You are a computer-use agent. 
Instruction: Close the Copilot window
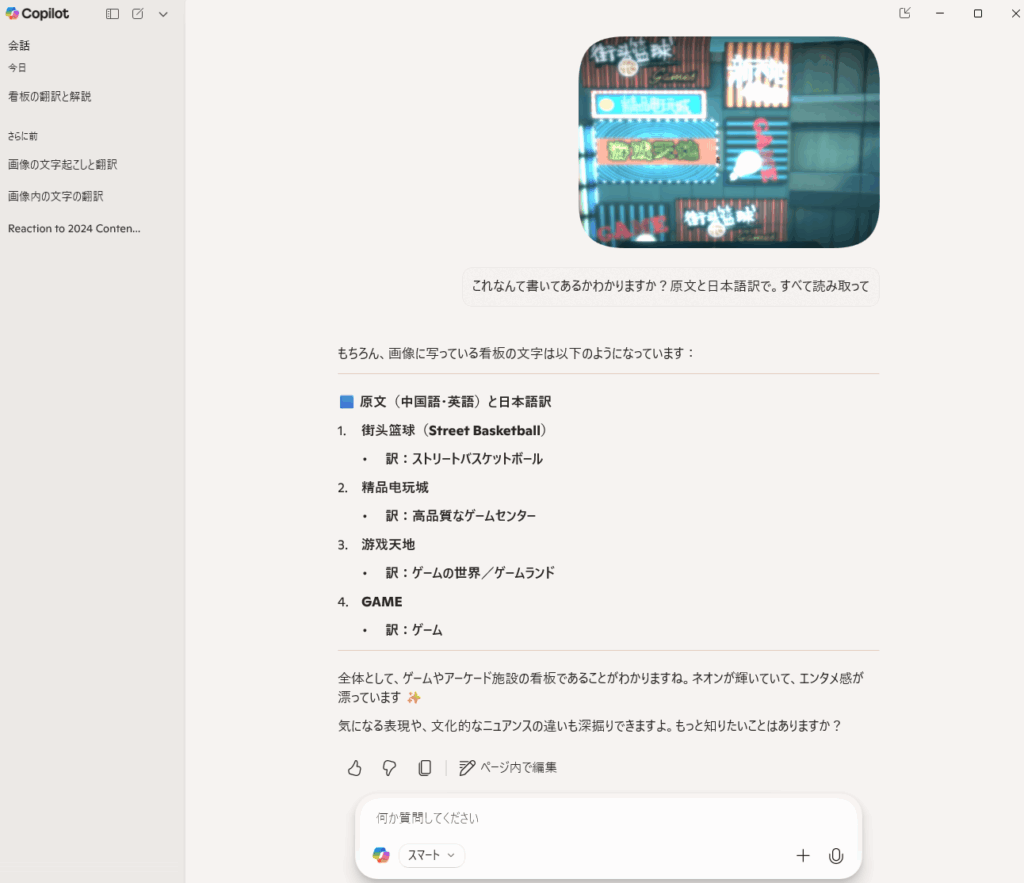pos(1016,13)
